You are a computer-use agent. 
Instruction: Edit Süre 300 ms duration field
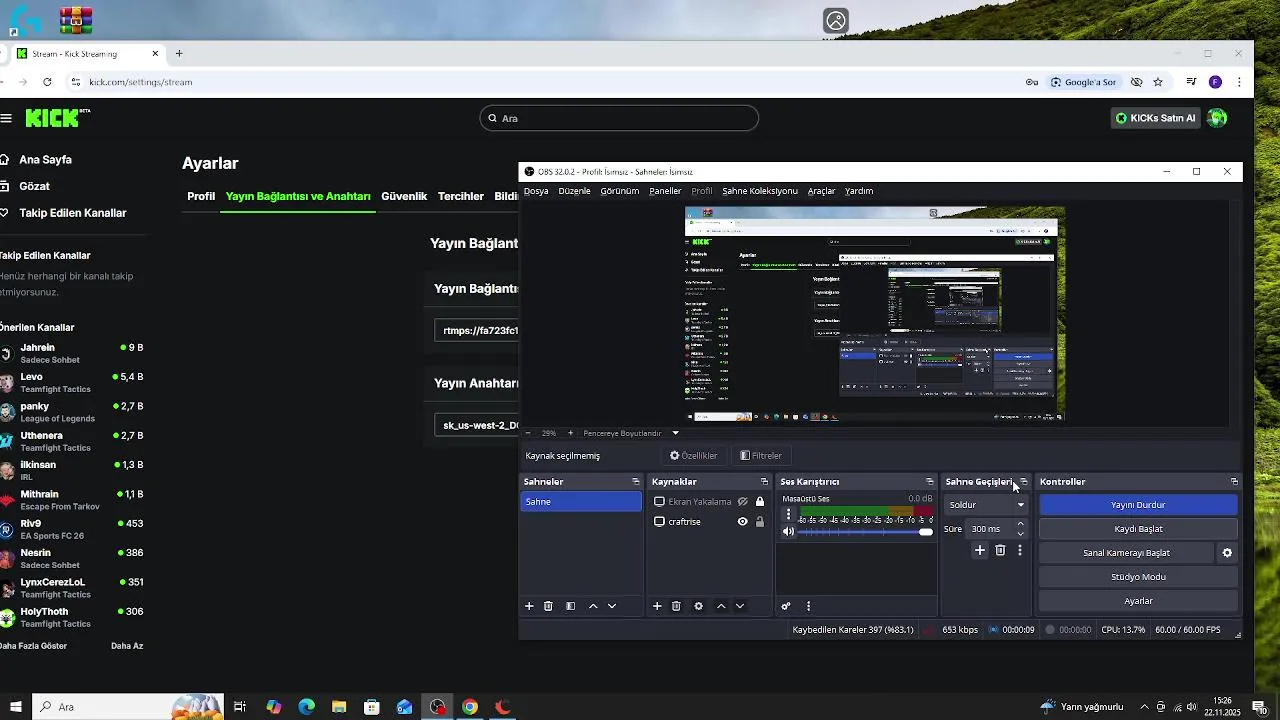coord(989,529)
